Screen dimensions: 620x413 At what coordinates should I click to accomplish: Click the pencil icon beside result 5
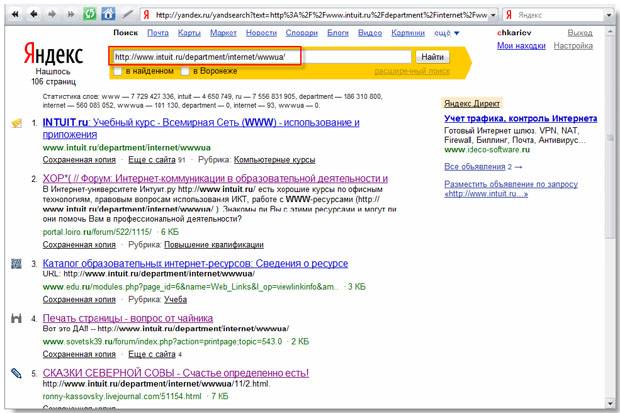click(16, 373)
